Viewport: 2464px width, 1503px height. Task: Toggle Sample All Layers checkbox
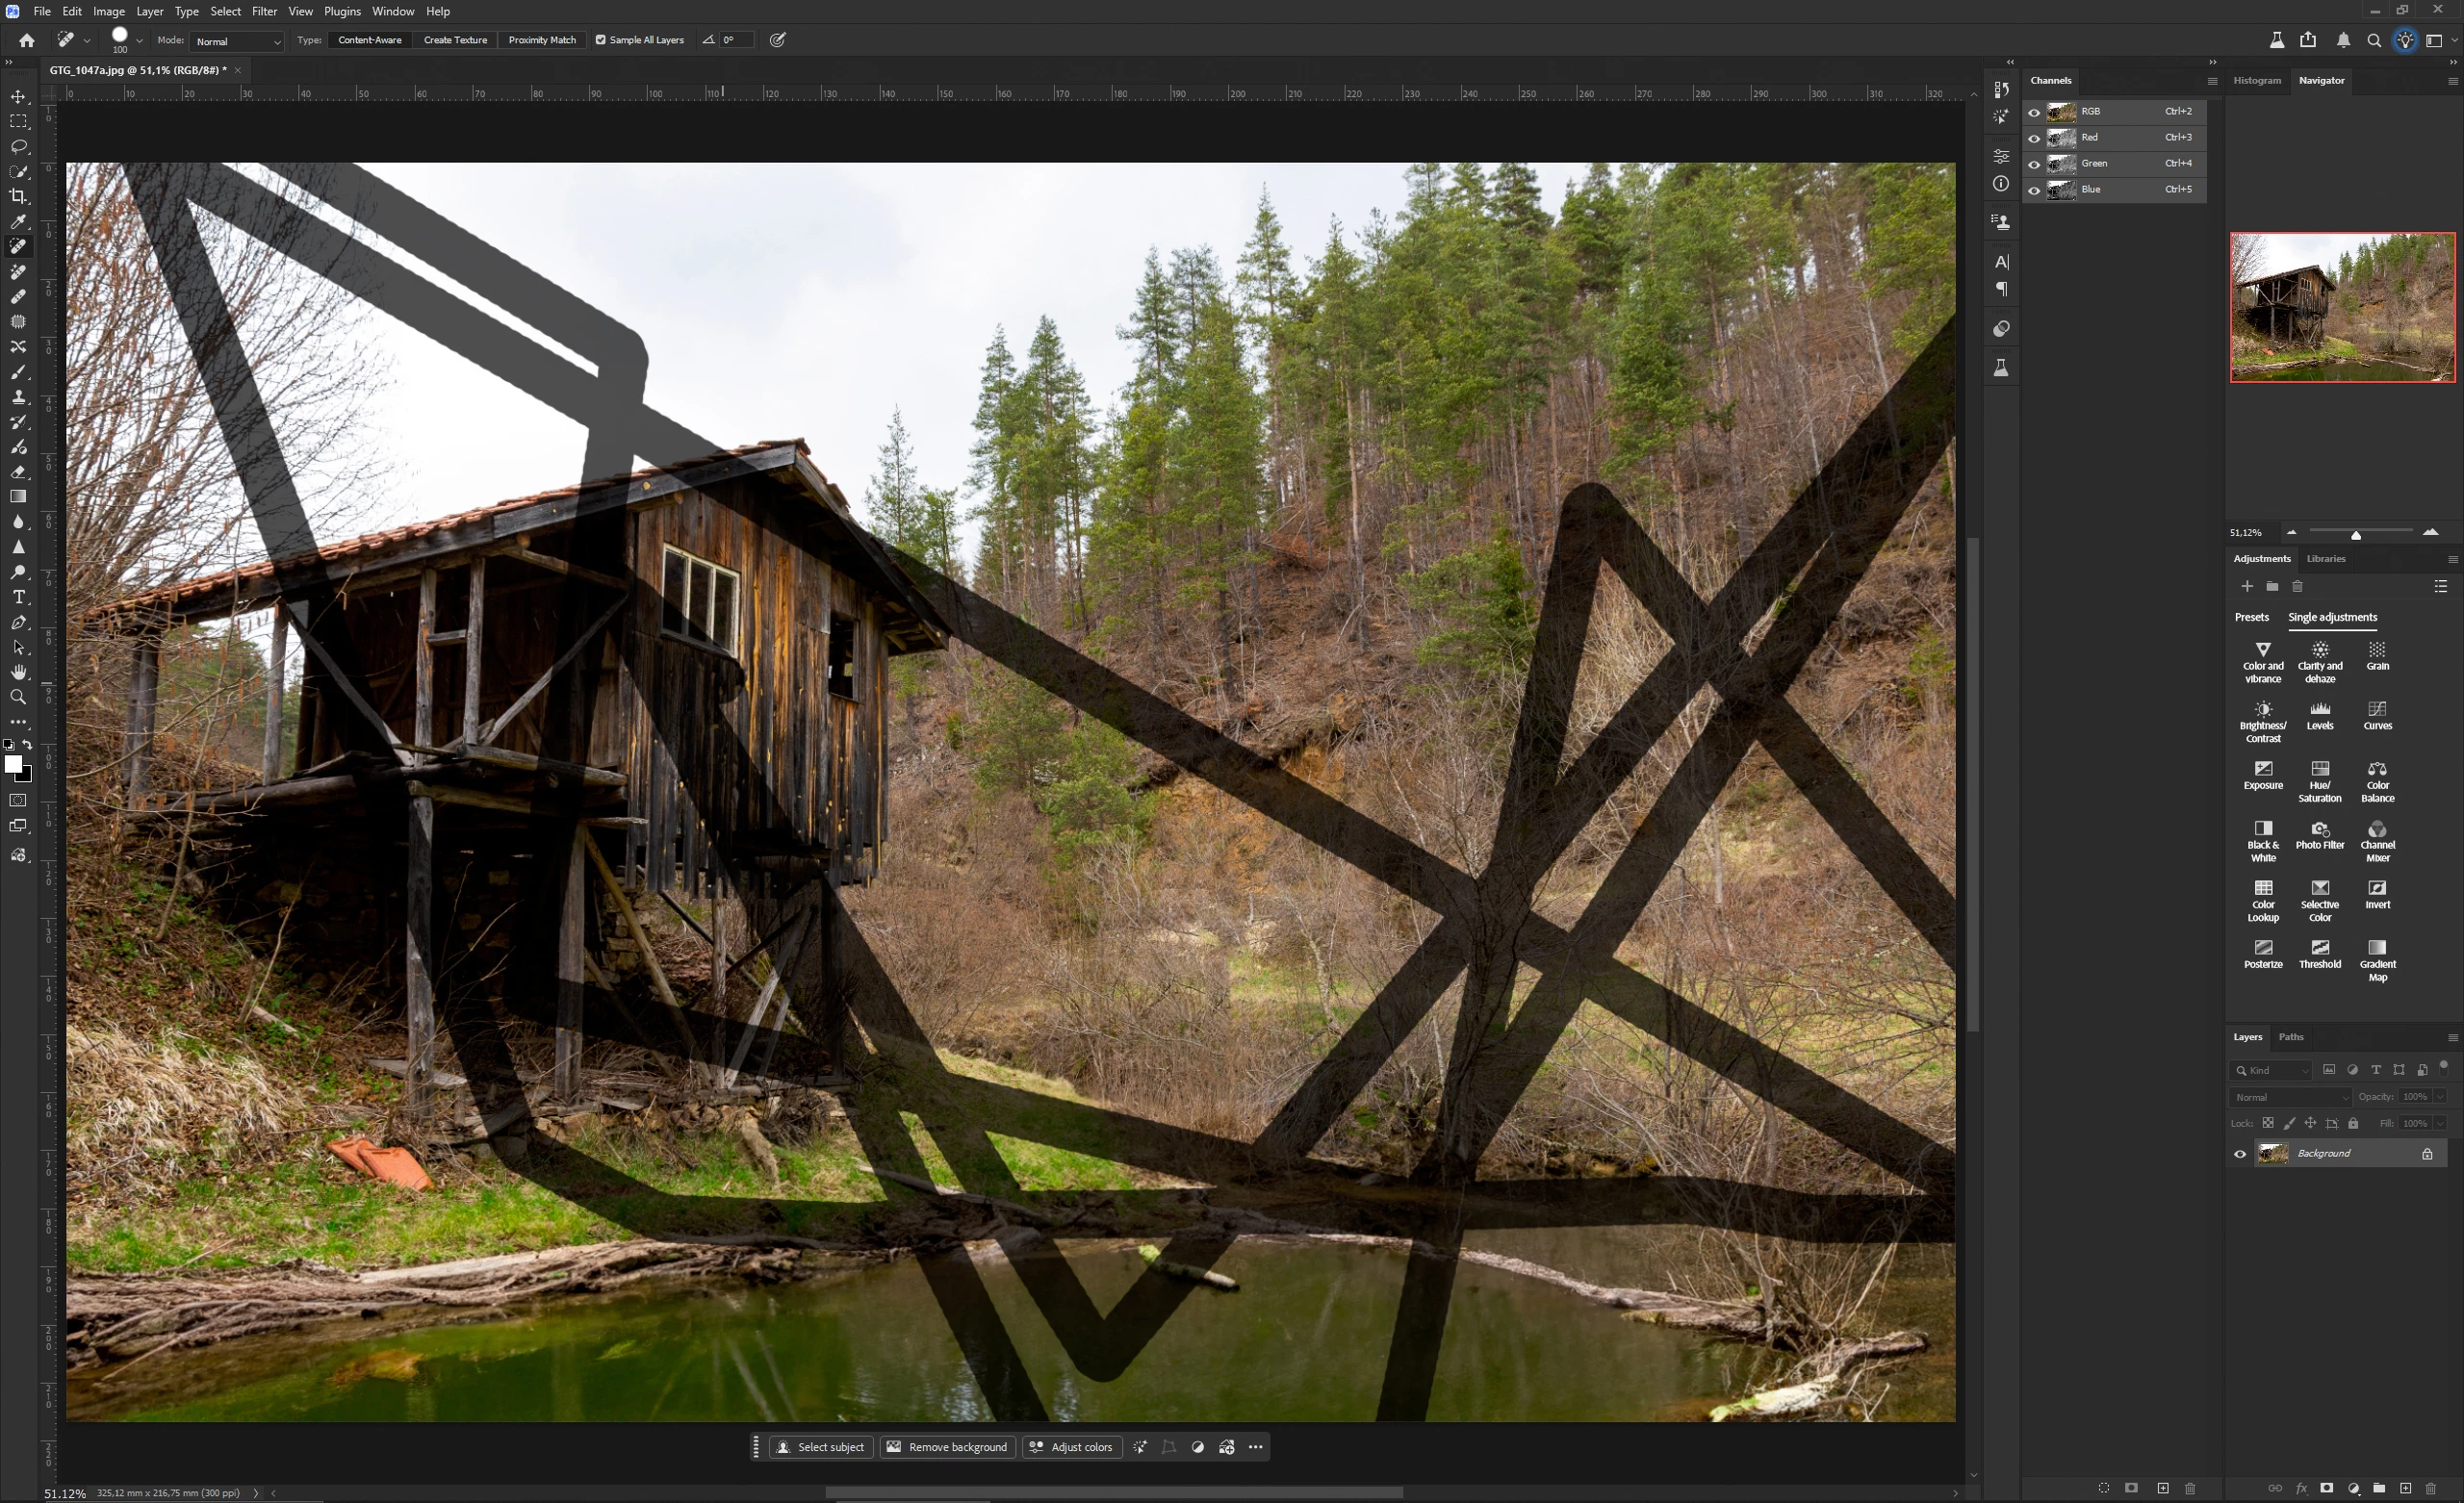click(601, 40)
